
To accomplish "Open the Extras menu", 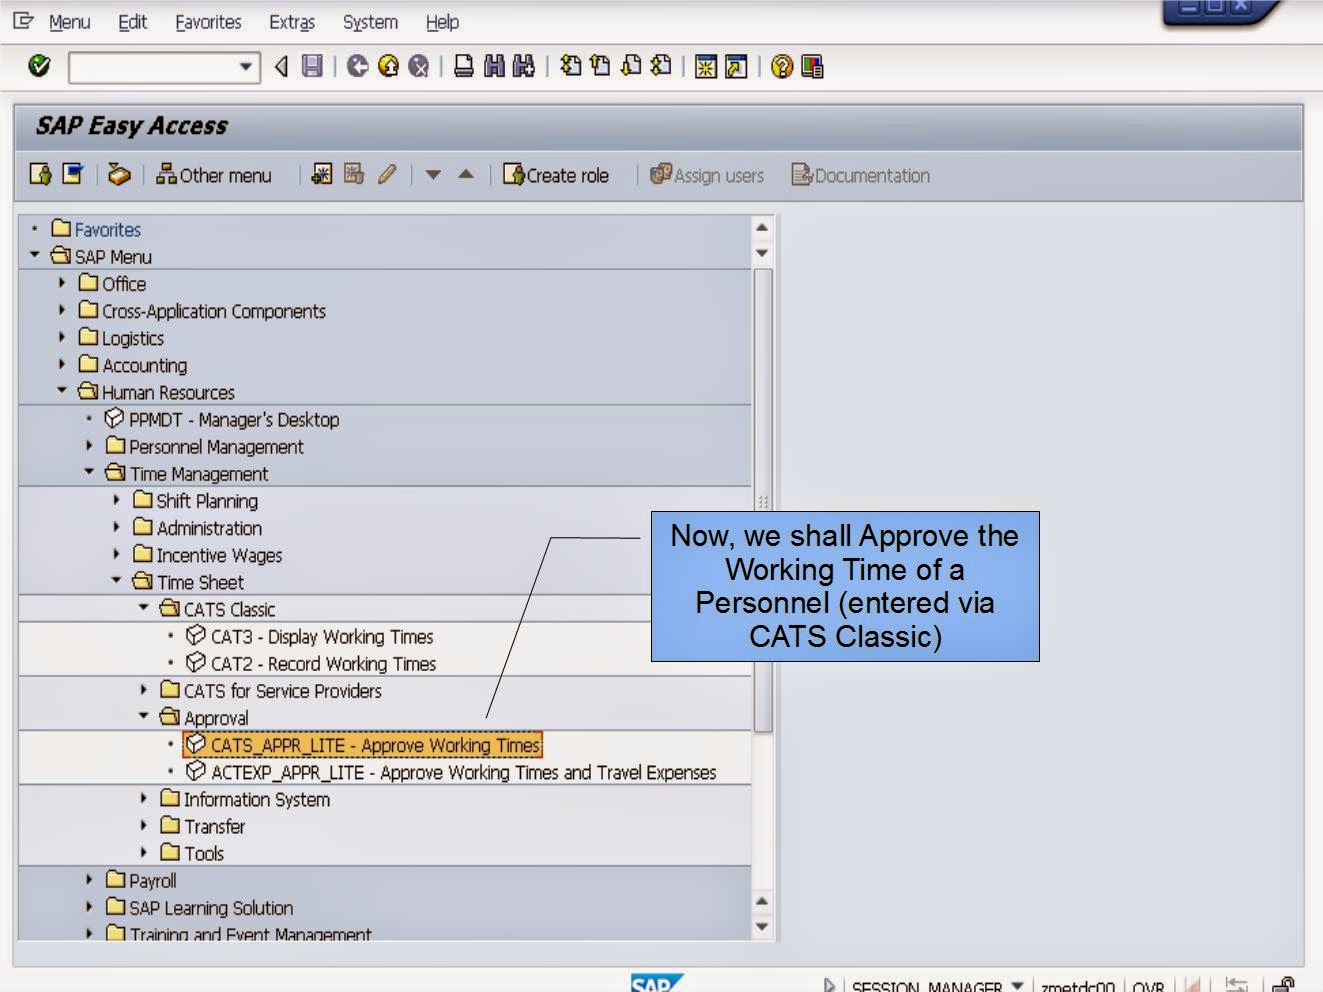I will [x=291, y=21].
